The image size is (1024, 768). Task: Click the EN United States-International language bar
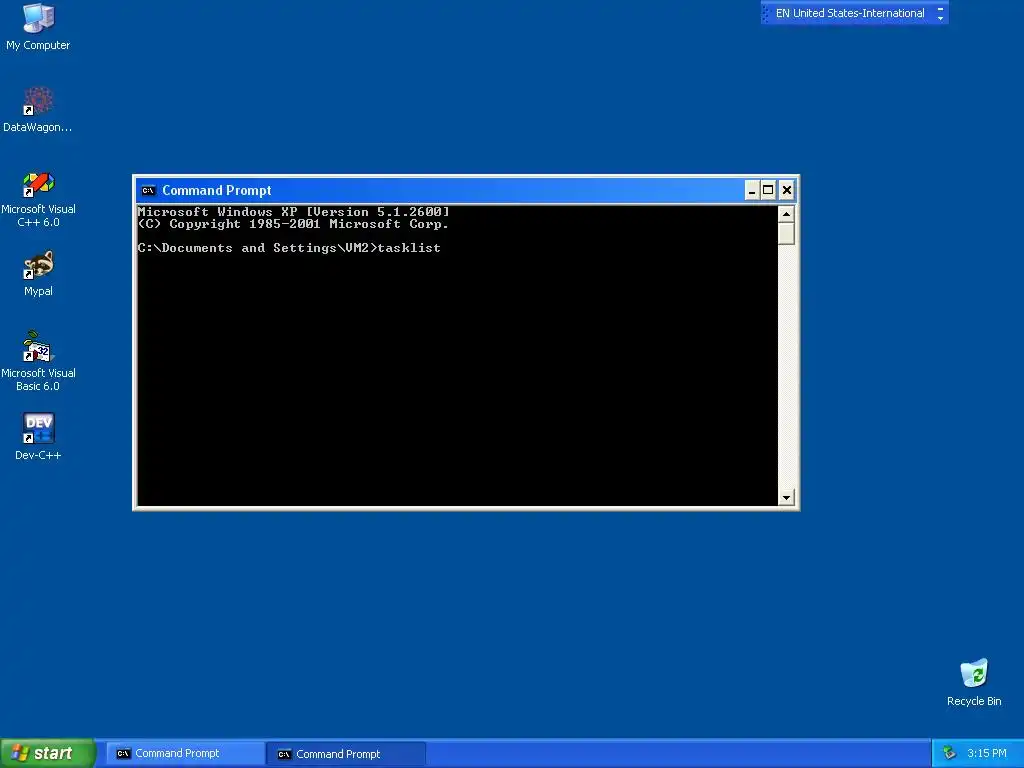[850, 13]
